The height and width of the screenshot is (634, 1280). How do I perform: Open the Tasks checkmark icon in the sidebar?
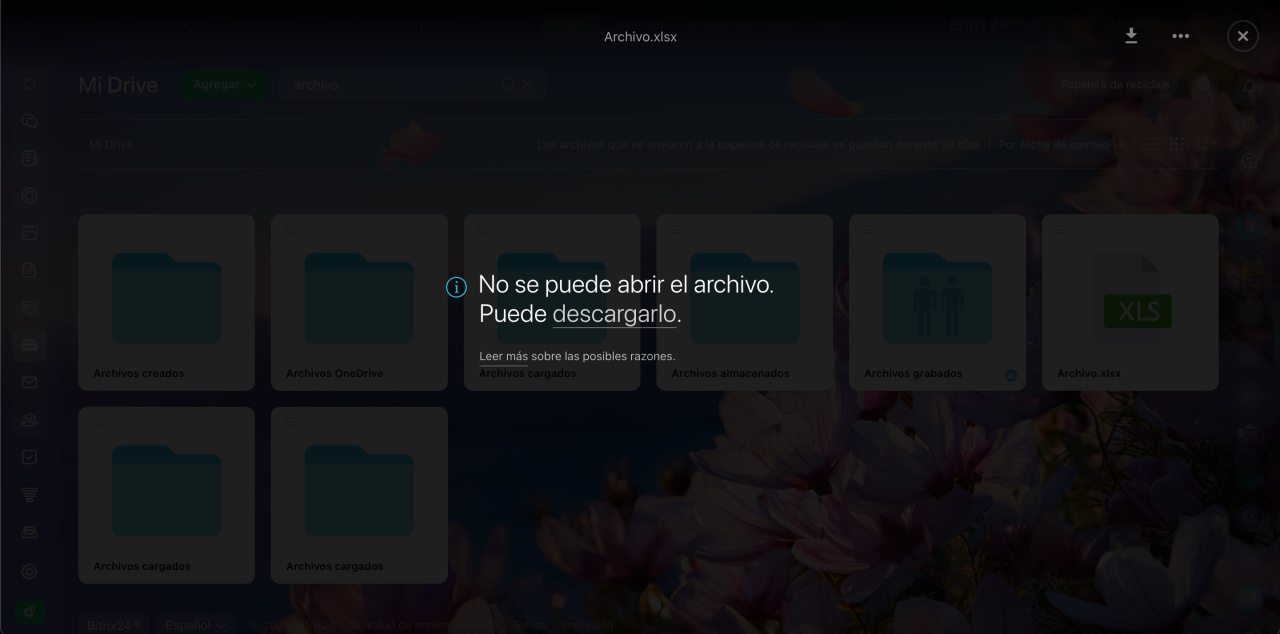(x=29, y=457)
